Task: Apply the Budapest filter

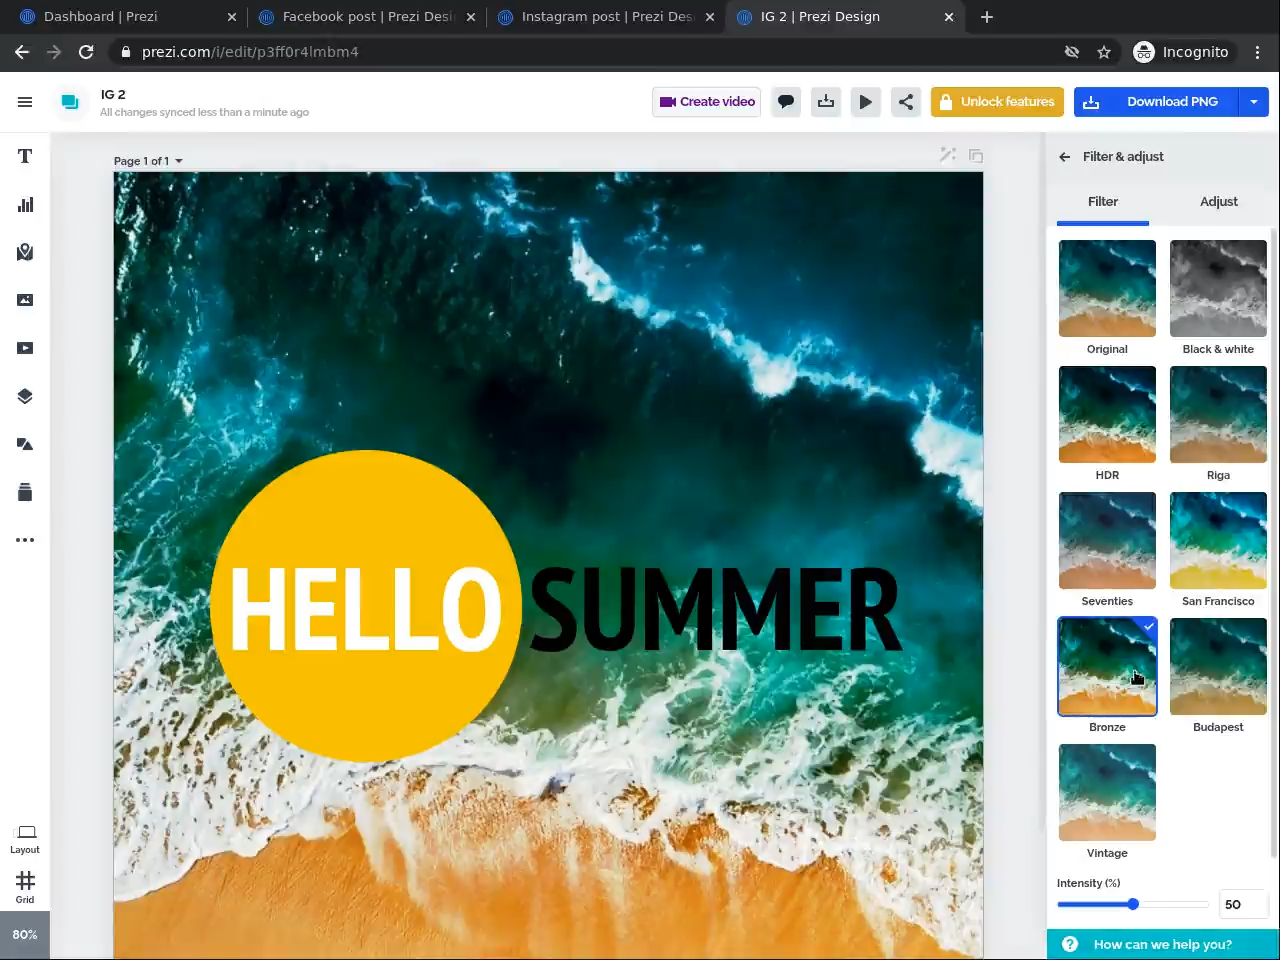Action: tap(1218, 666)
